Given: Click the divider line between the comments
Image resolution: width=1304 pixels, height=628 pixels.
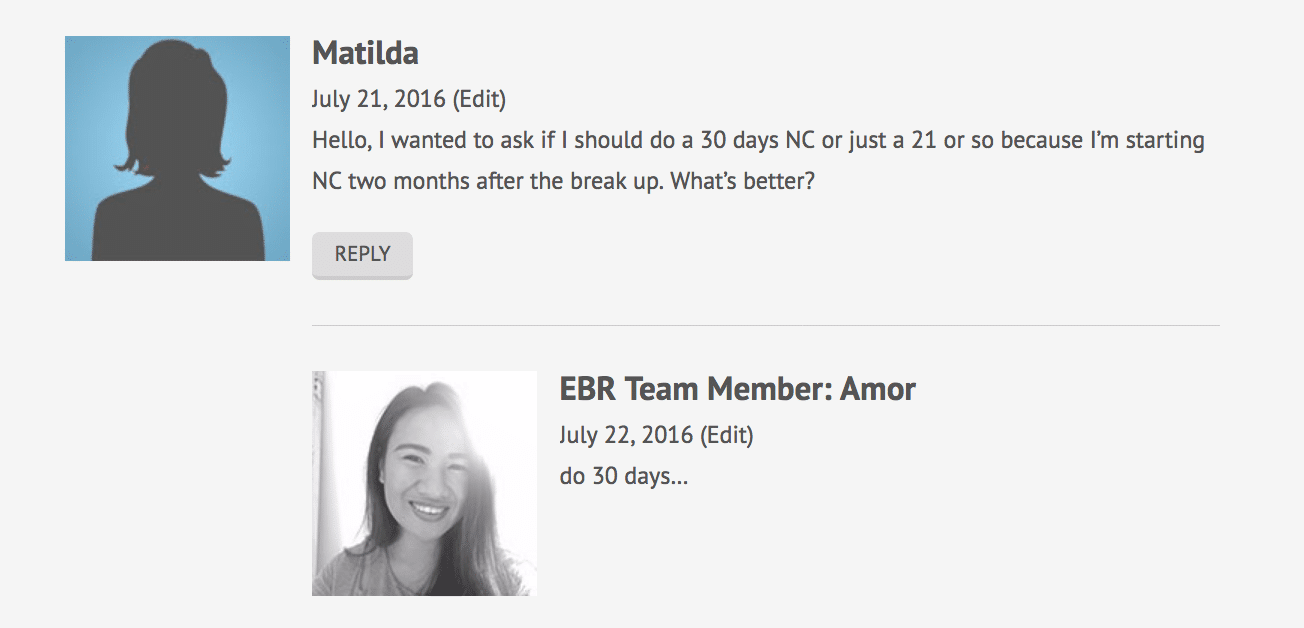Looking at the screenshot, I should click(765, 325).
